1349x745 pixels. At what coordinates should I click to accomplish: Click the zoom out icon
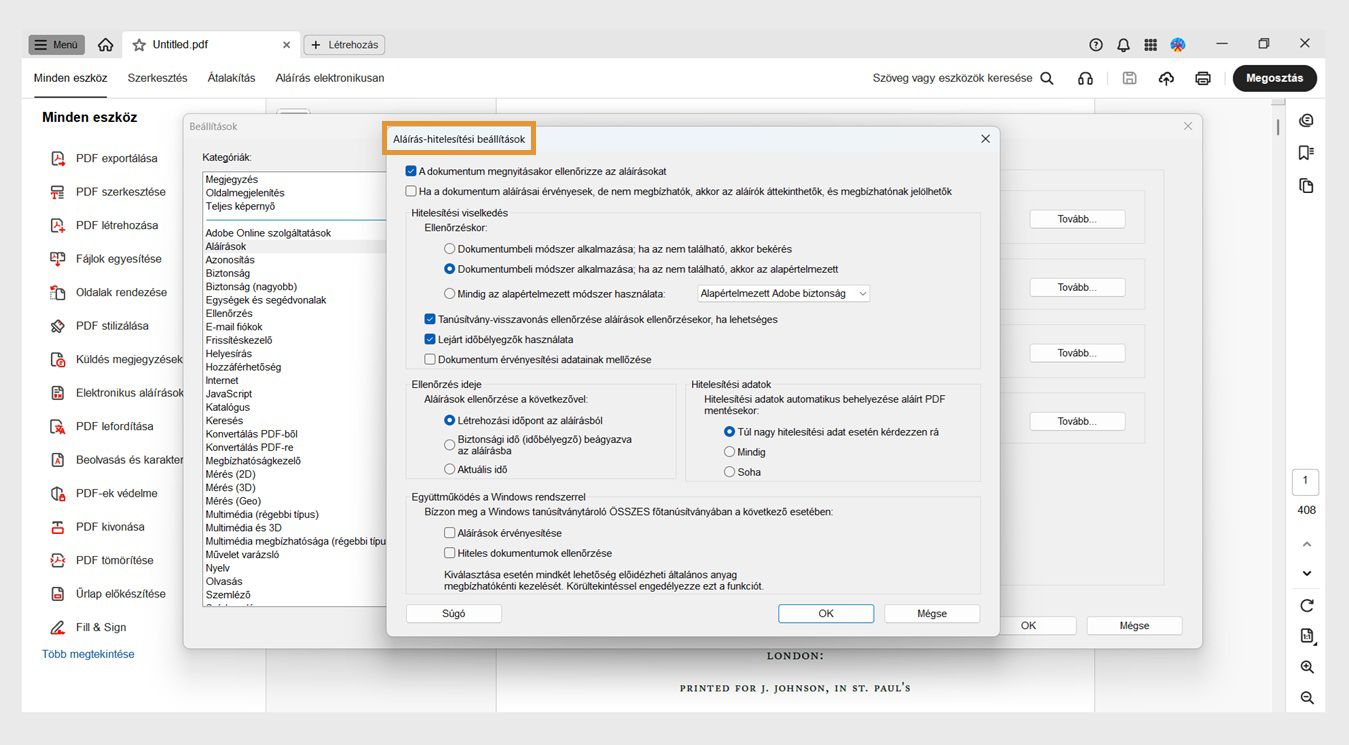(1306, 698)
